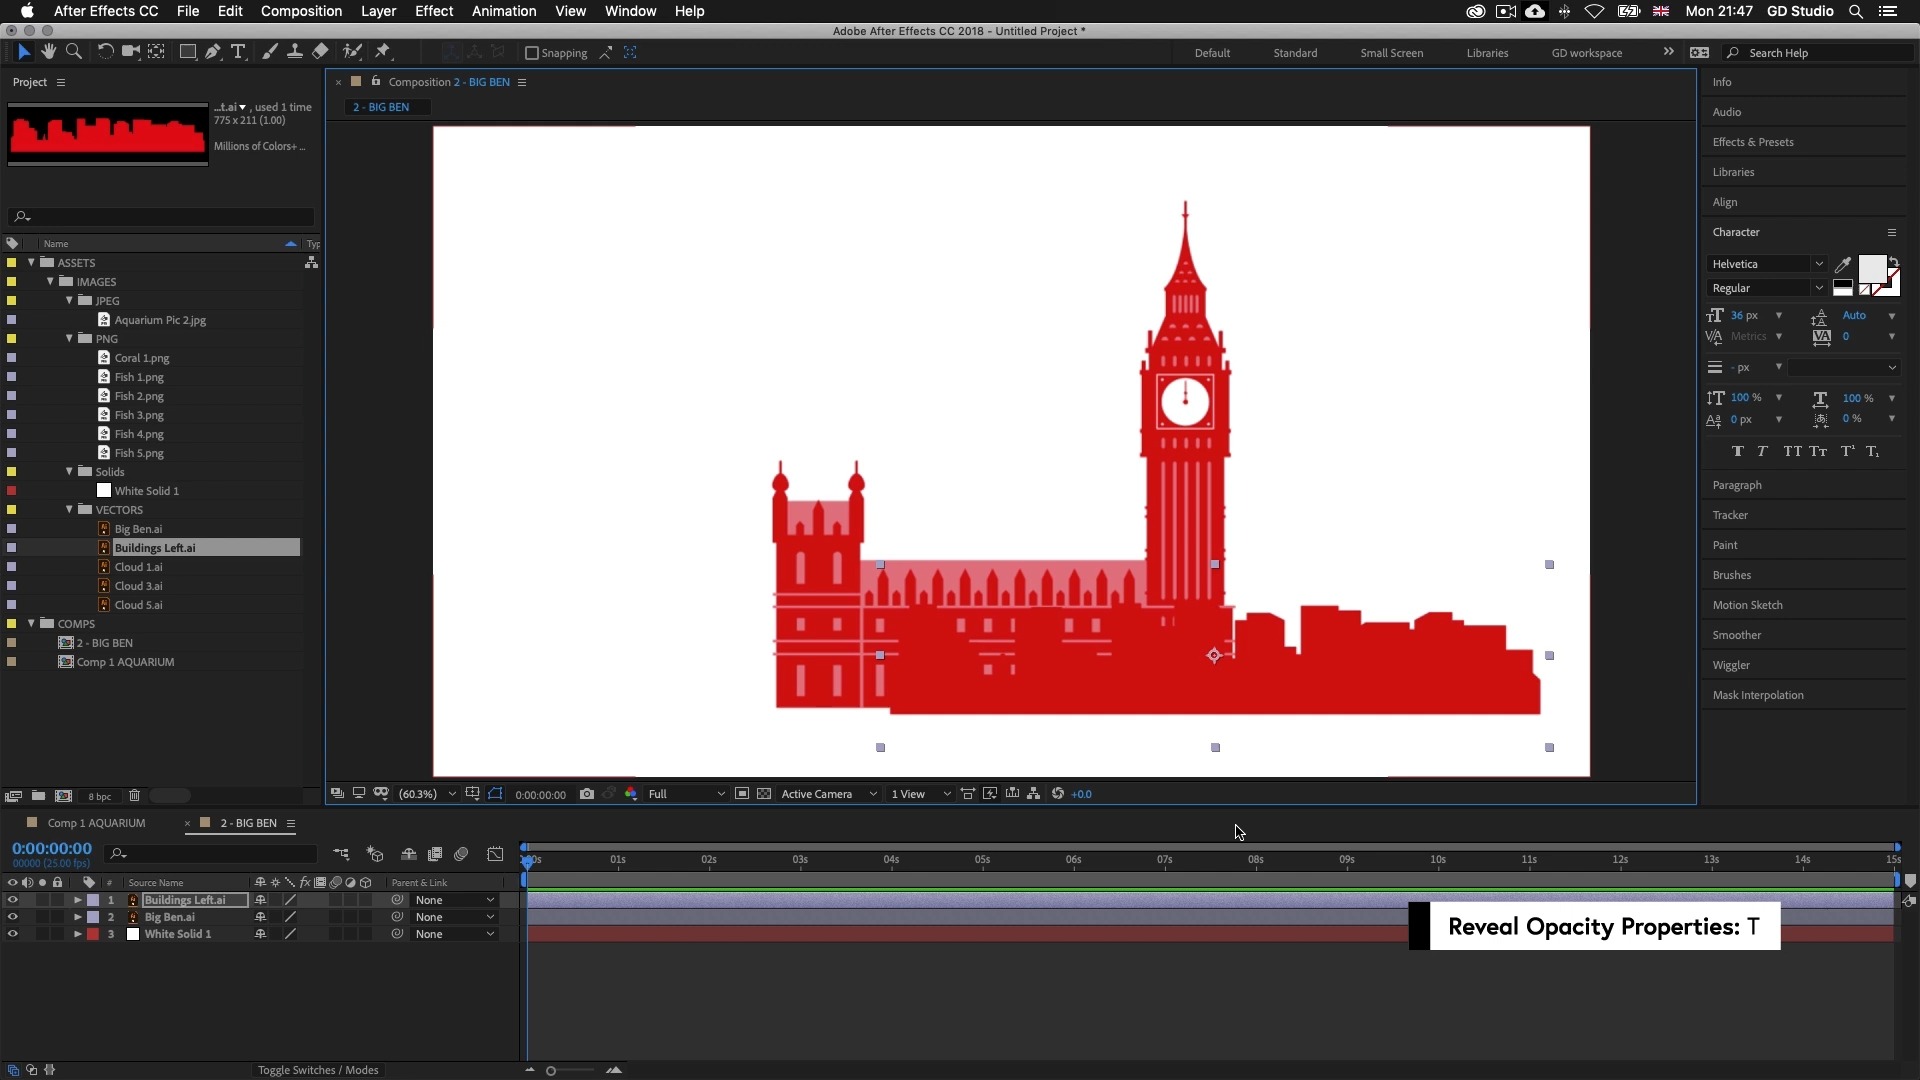Collapse the VECTORS folder
This screenshot has height=1080, width=1920.
click(x=69, y=509)
